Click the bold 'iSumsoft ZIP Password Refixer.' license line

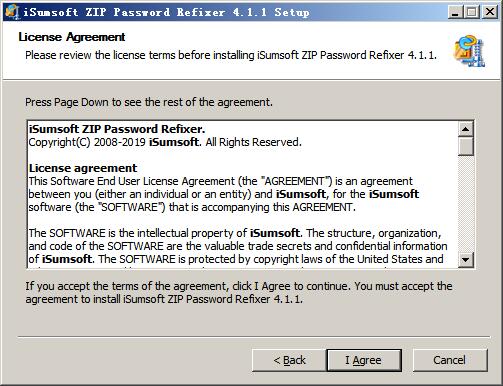coord(117,129)
